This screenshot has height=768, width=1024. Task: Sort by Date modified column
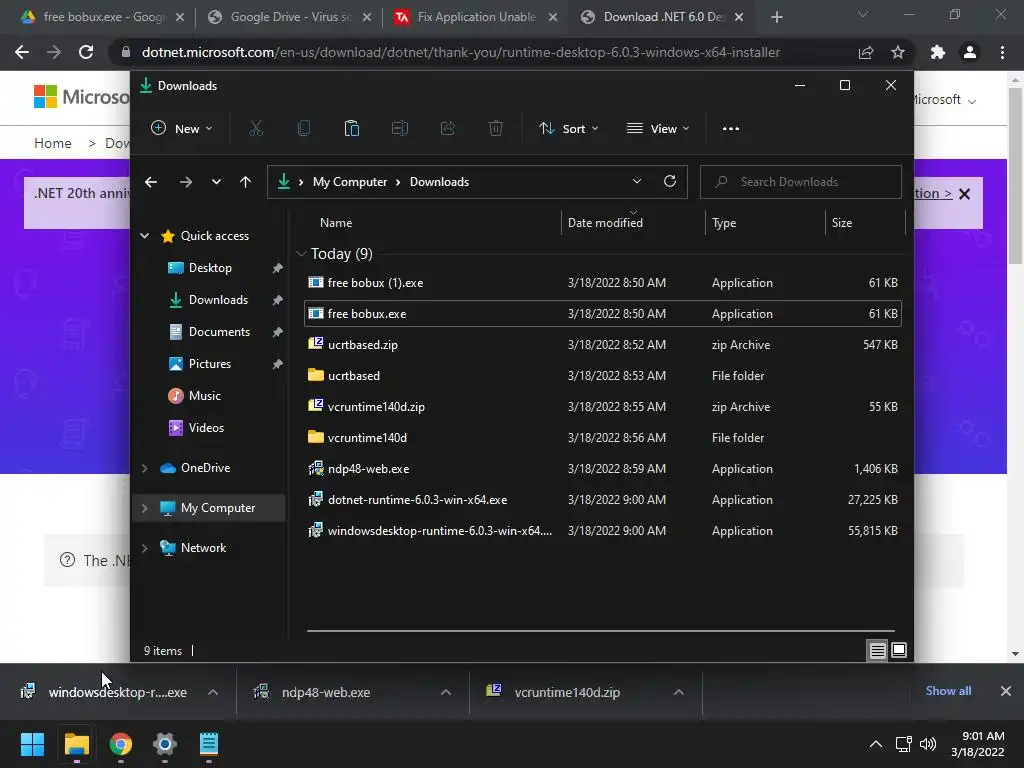click(633, 223)
